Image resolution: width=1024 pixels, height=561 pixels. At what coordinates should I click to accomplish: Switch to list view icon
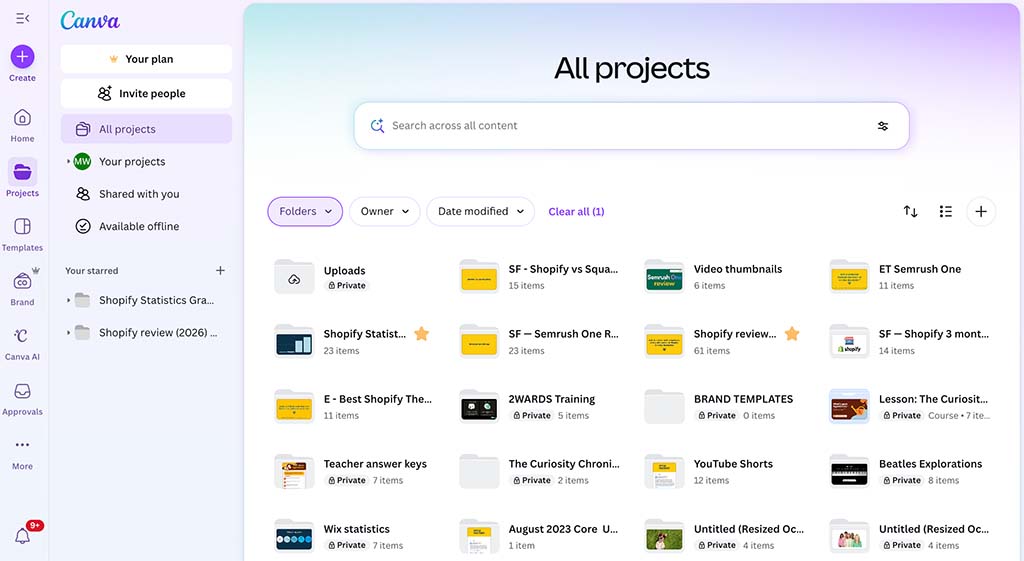pos(946,212)
